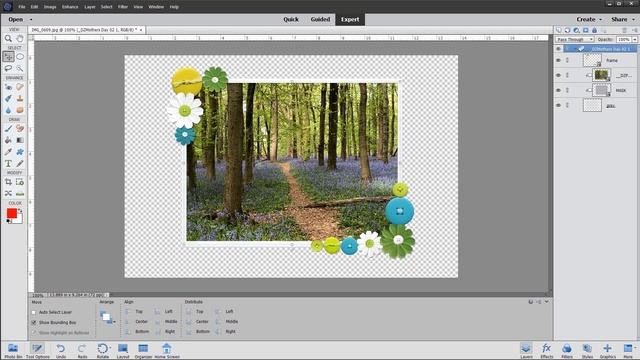
Task: Open the Layer menu
Action: (90, 7)
